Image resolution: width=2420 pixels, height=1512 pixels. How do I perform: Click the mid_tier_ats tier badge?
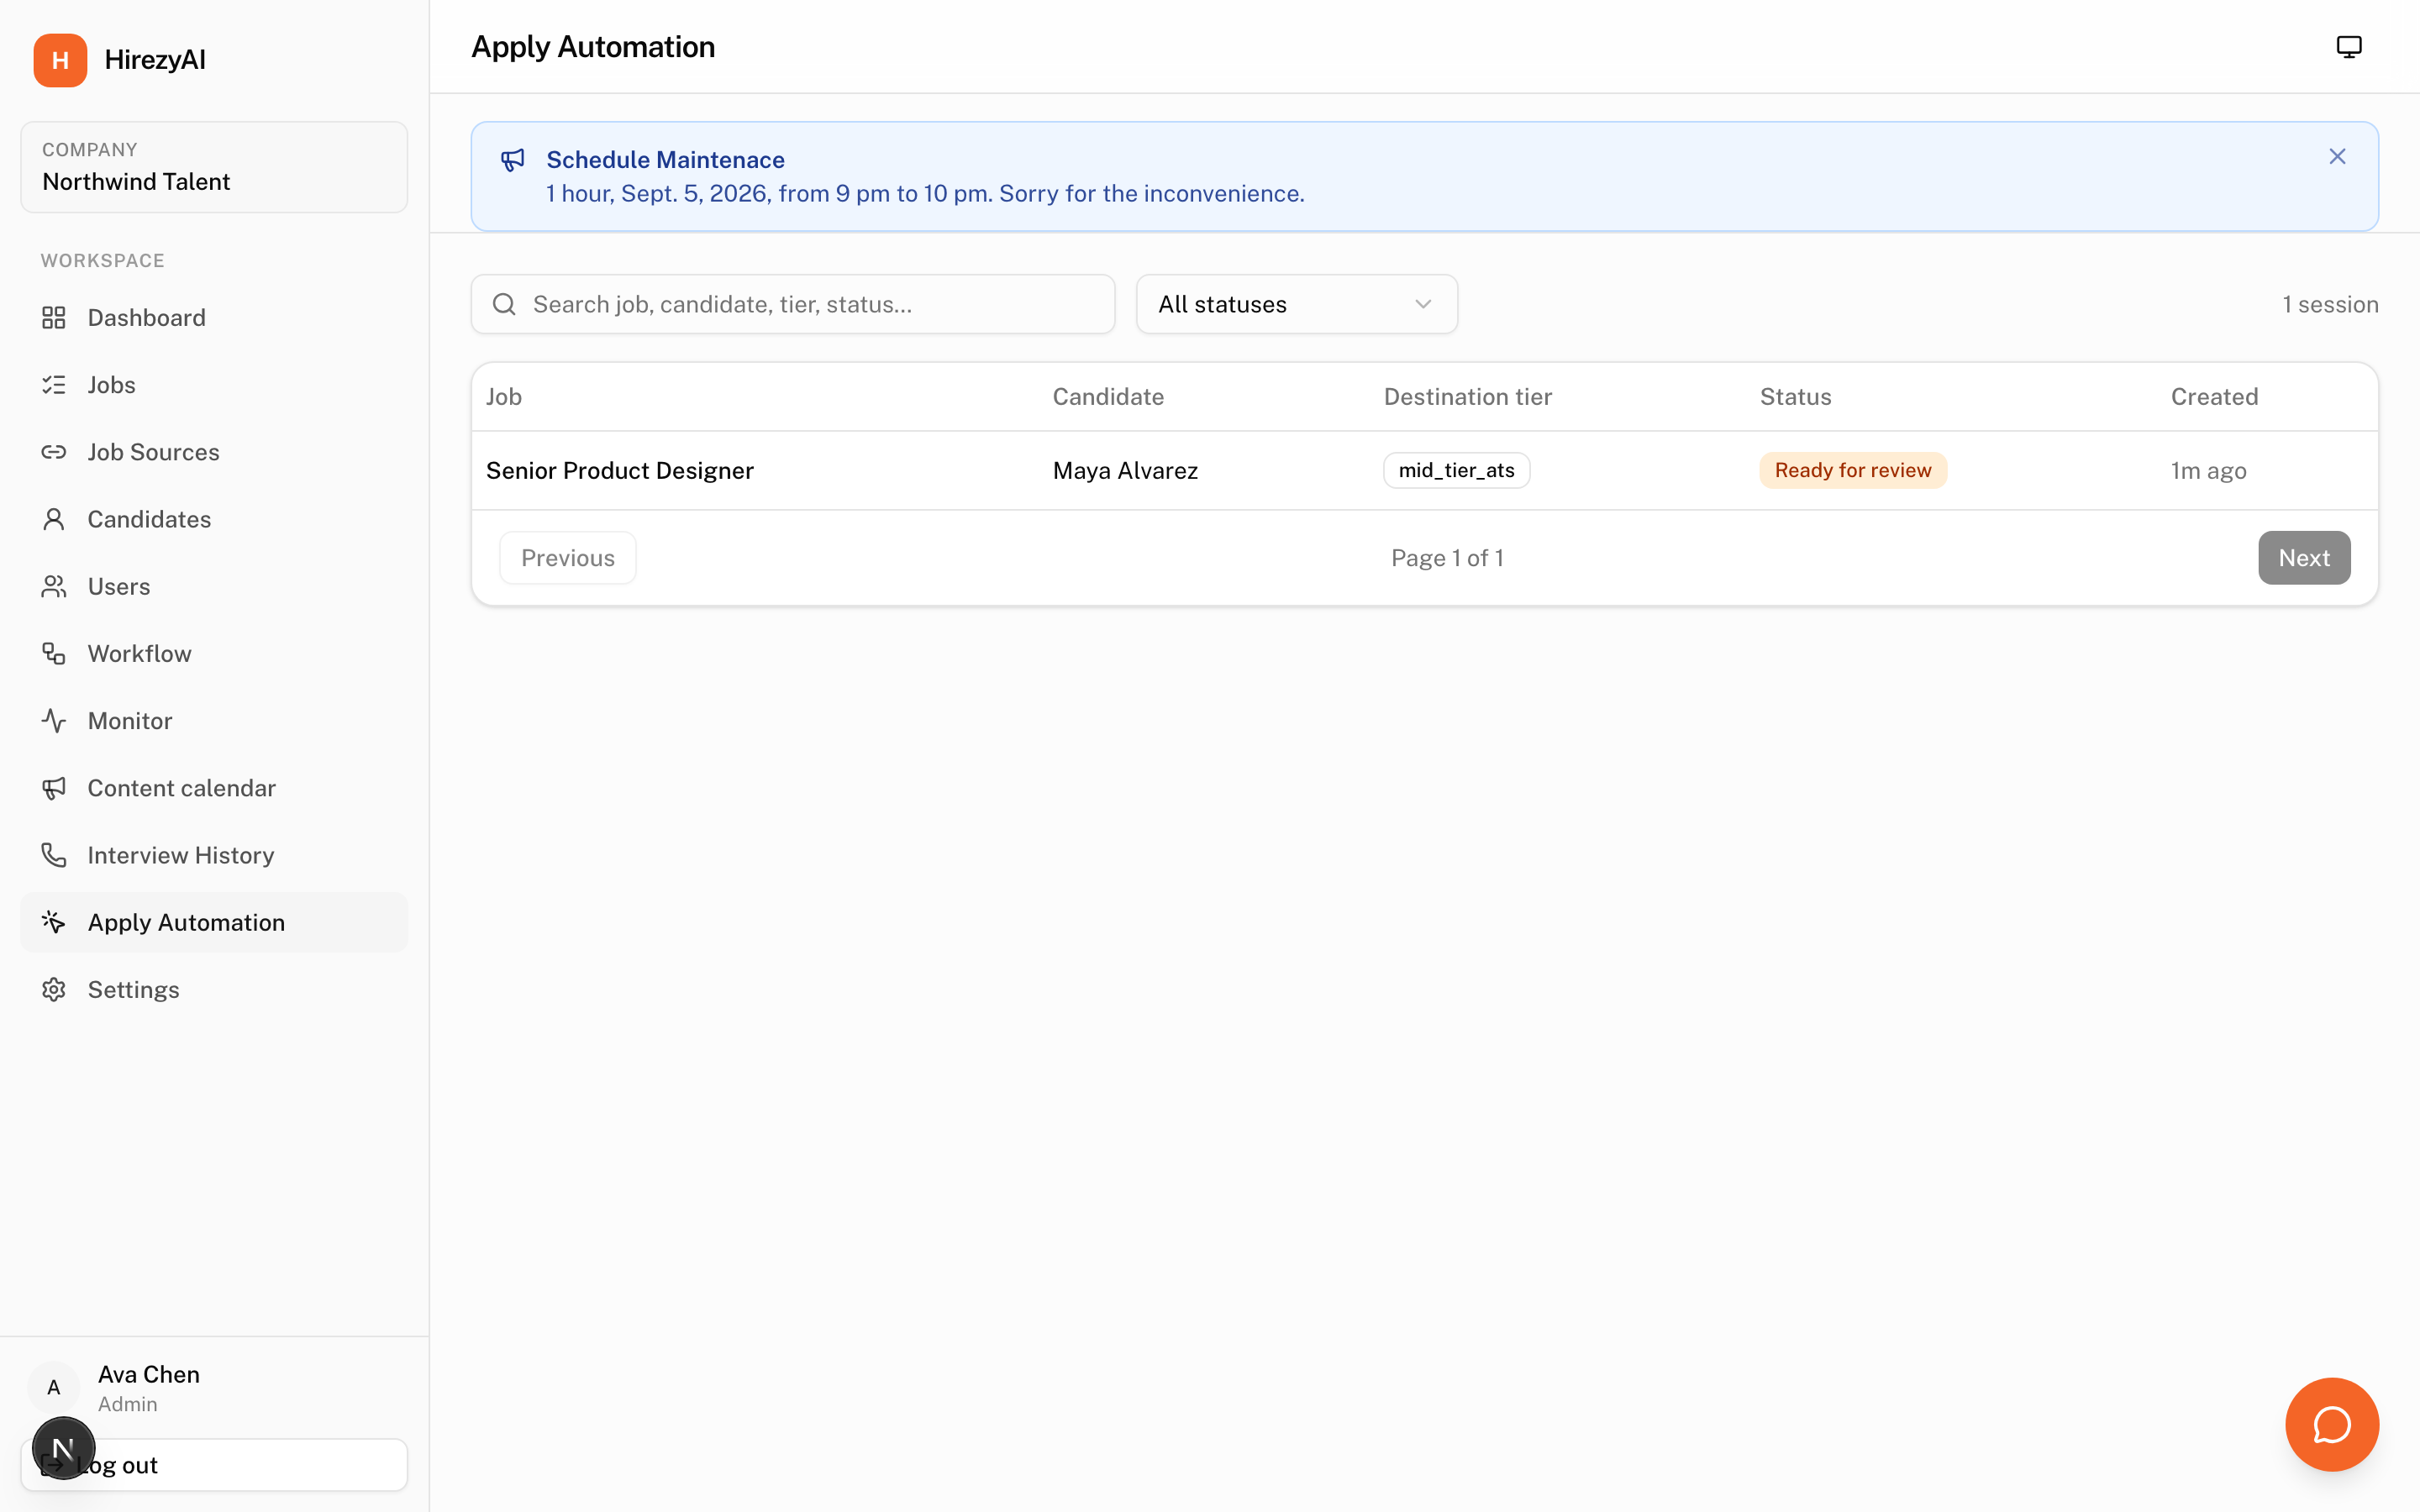click(1456, 471)
